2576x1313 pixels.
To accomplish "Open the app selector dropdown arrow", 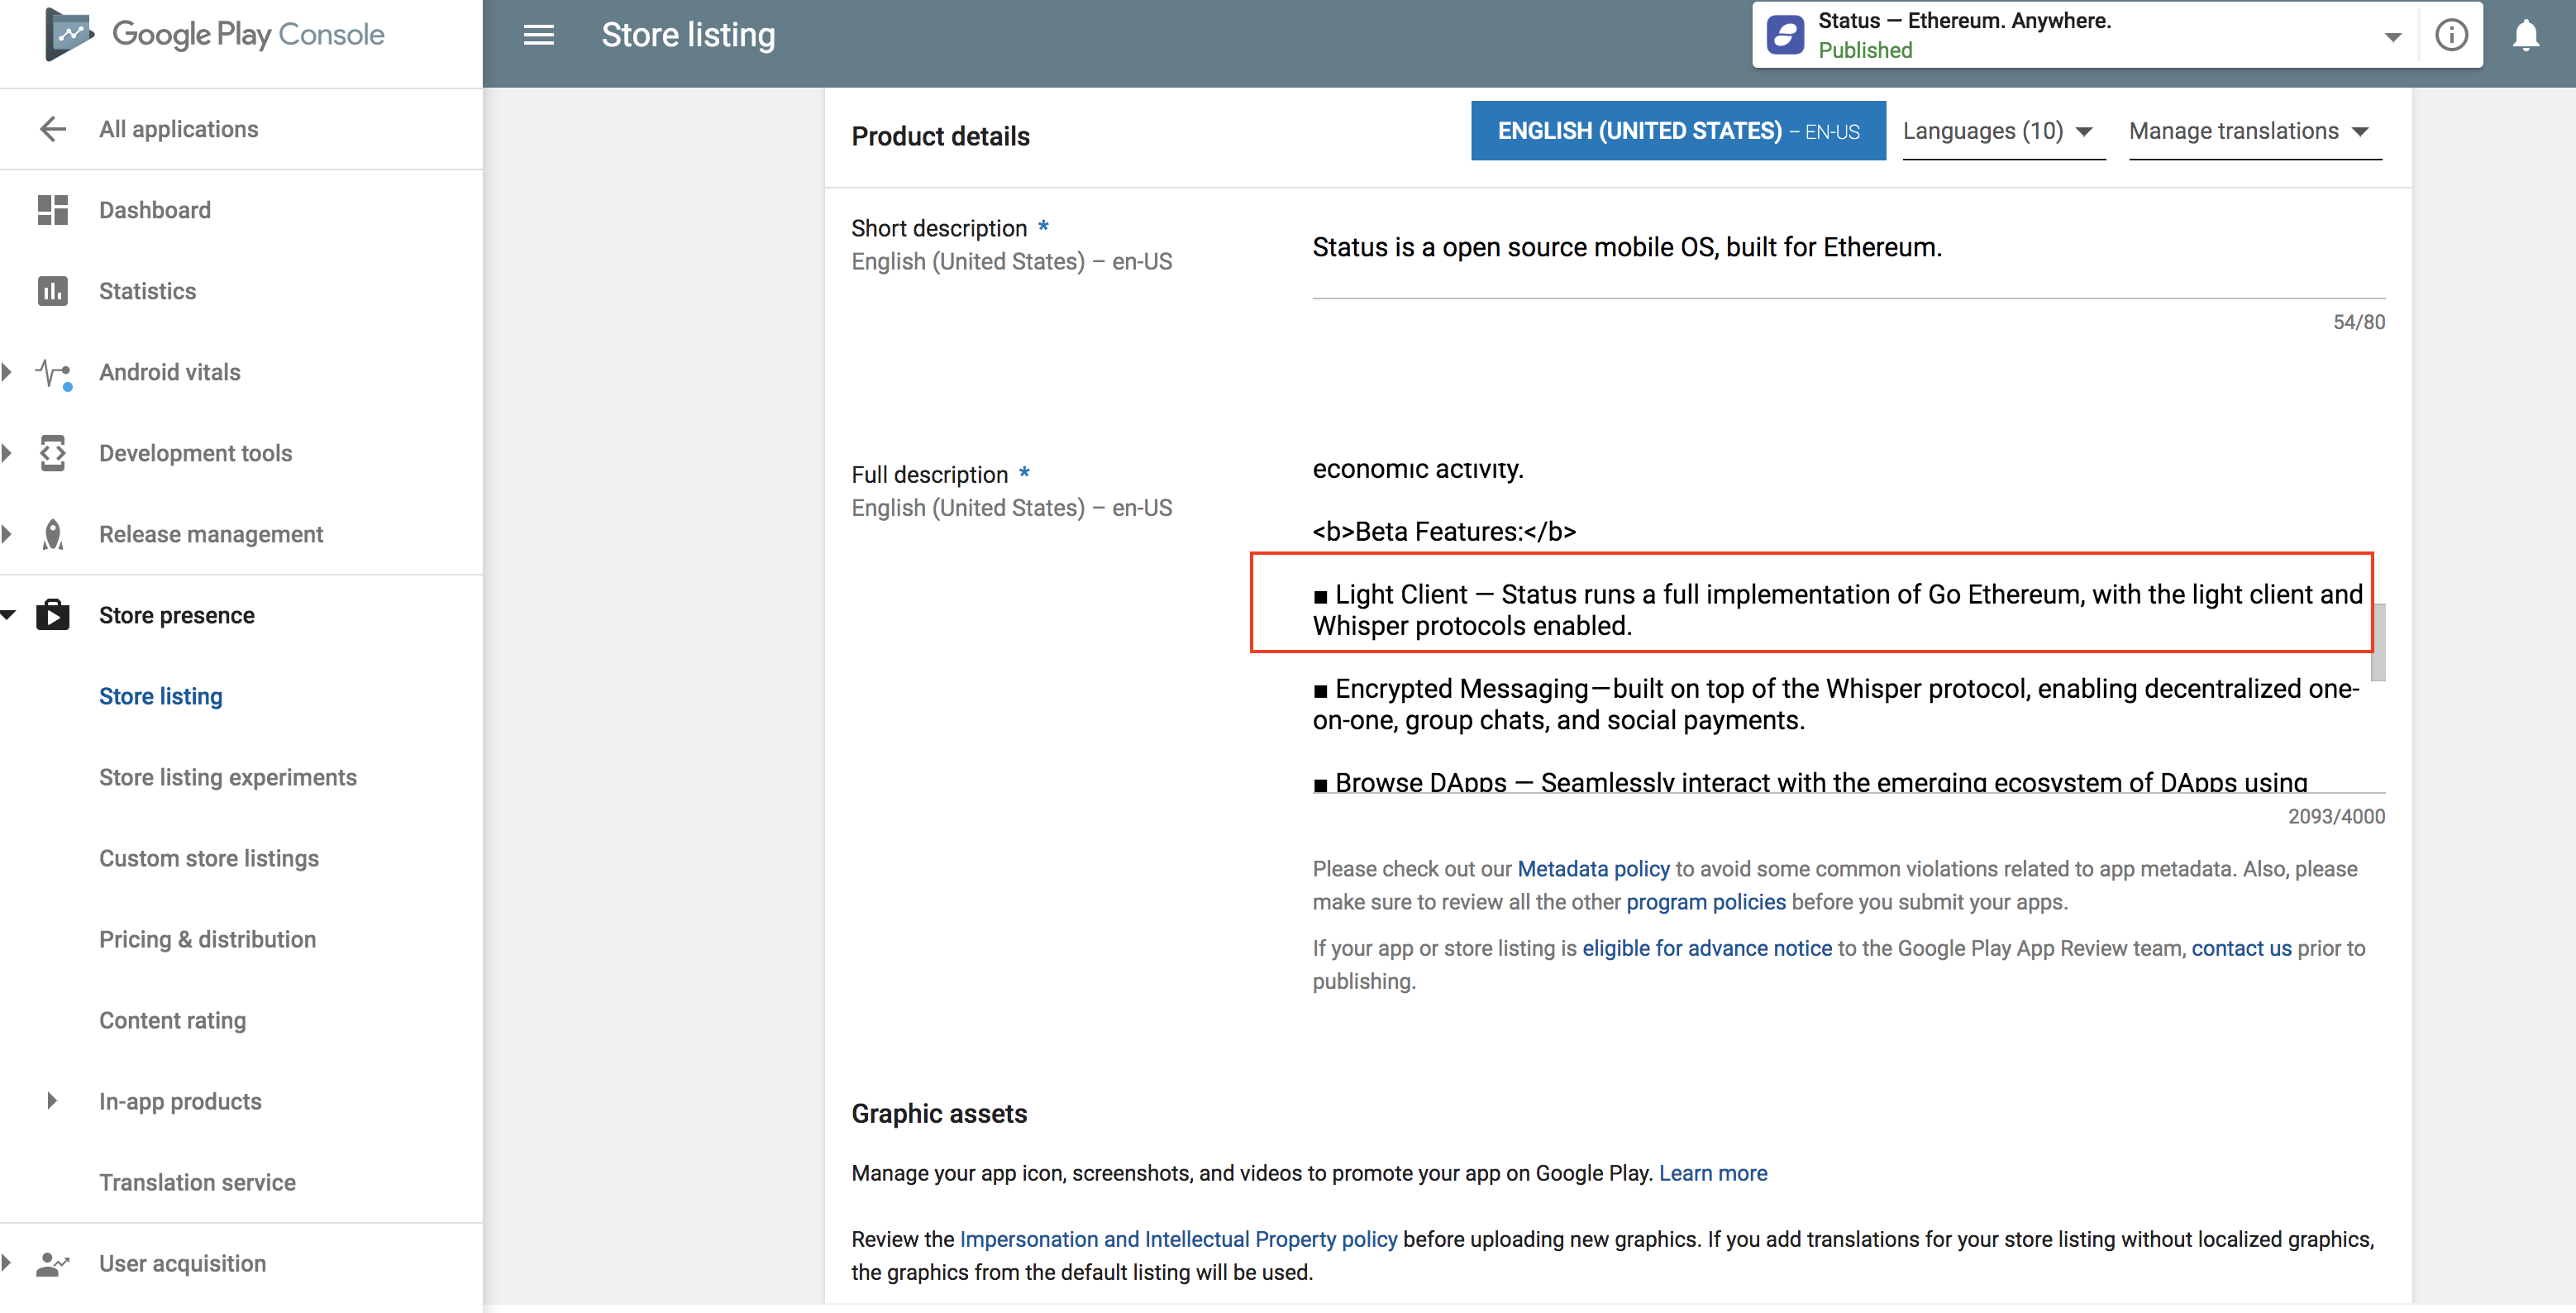I will click(2392, 37).
